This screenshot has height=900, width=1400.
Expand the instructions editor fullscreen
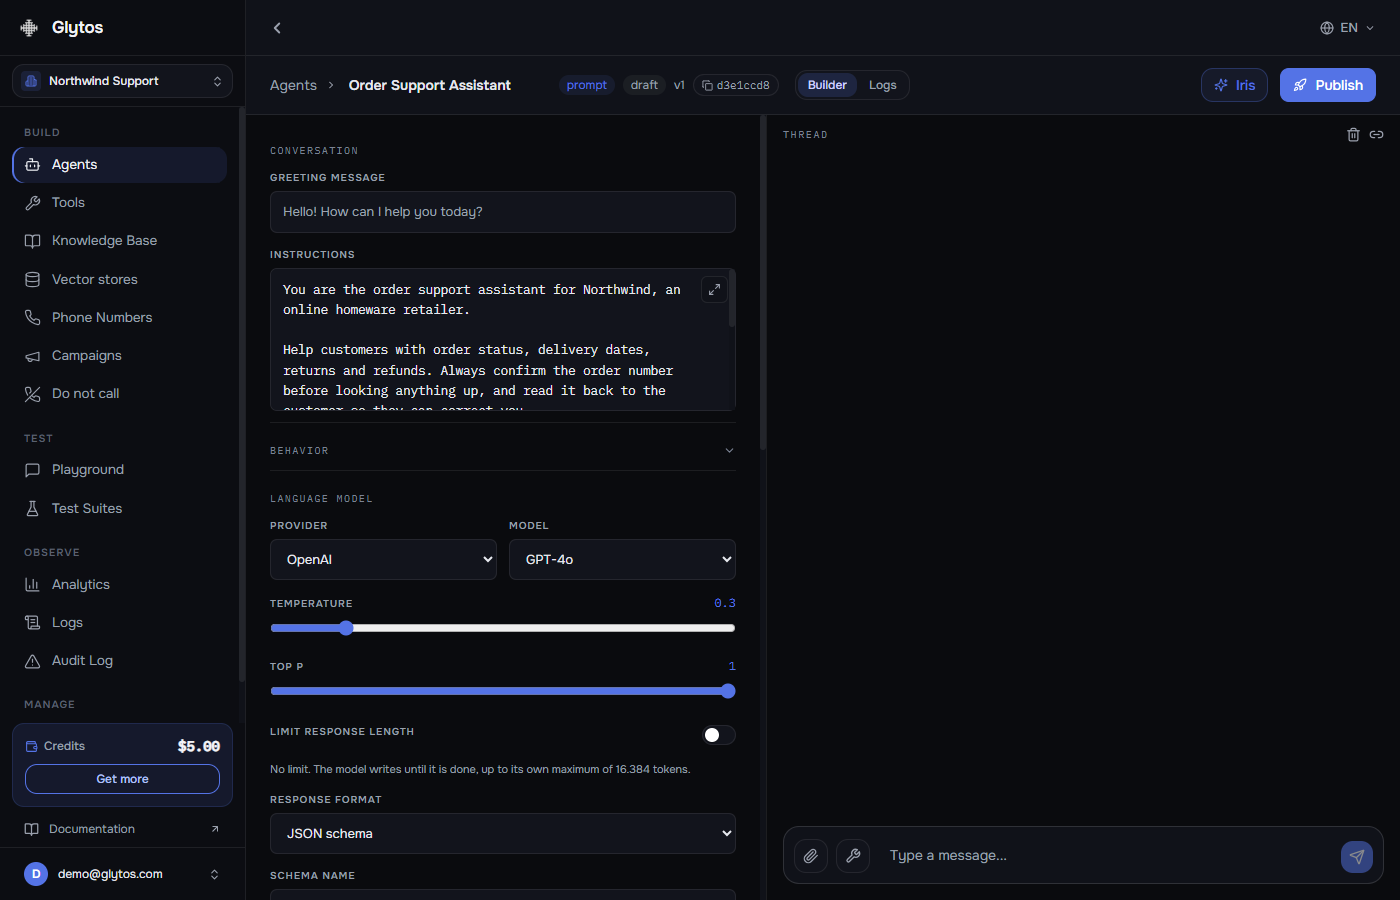click(714, 289)
